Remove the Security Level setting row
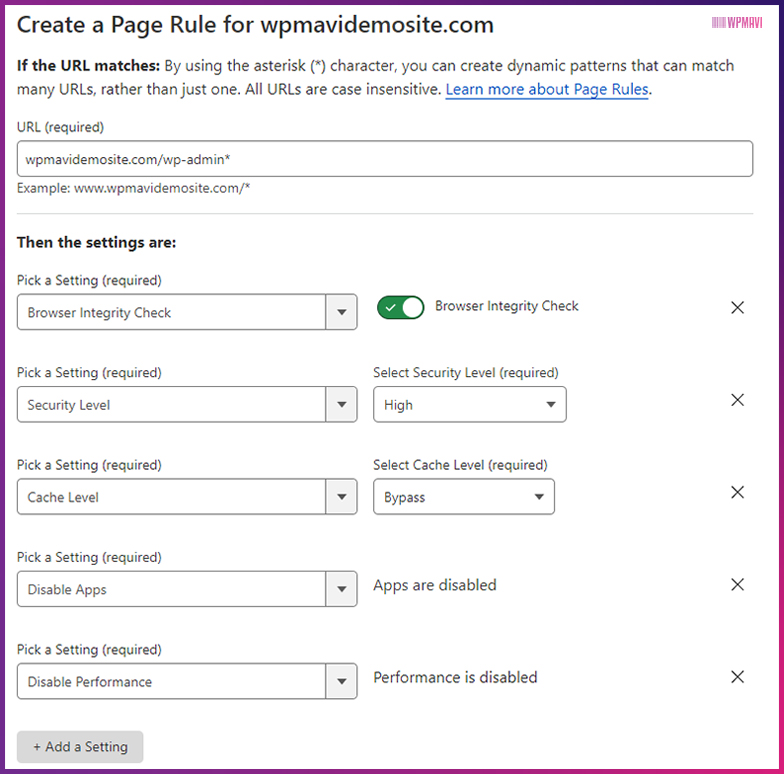The height and width of the screenshot is (774, 784). [738, 400]
